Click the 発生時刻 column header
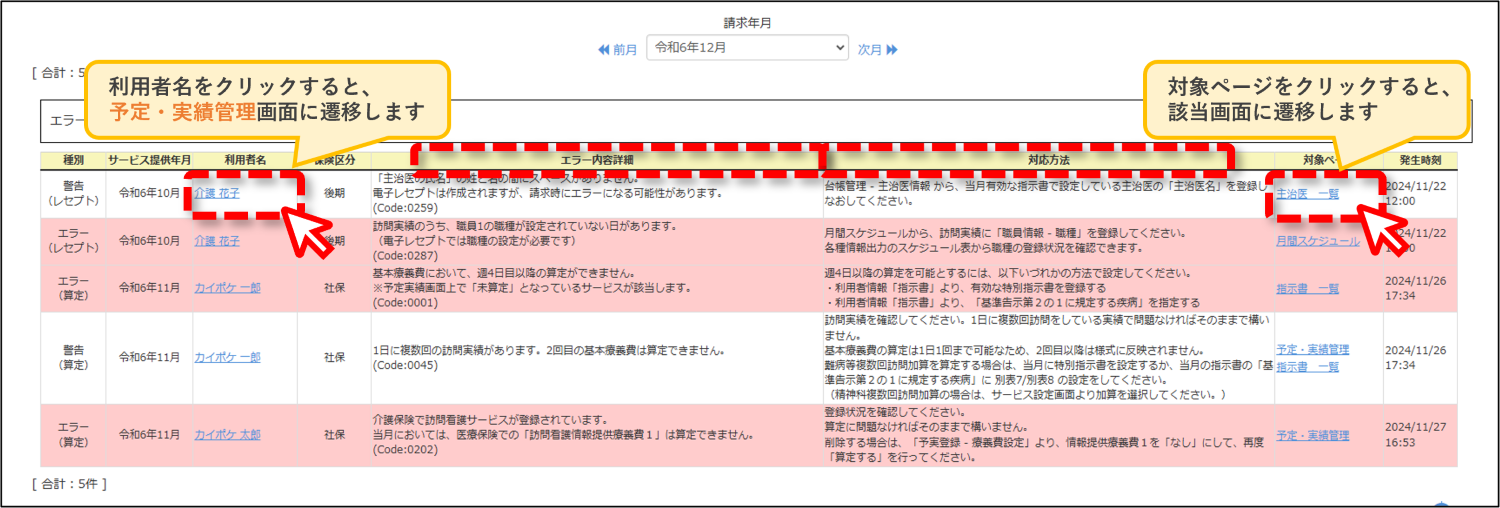 pos(1421,160)
